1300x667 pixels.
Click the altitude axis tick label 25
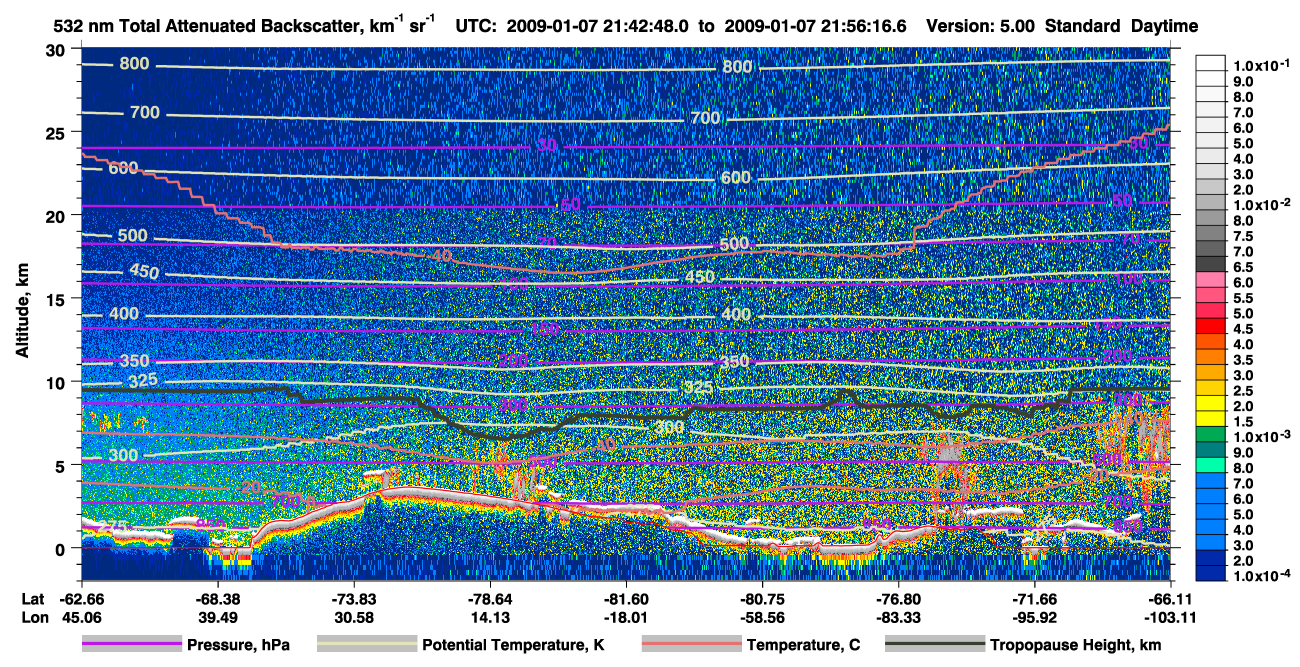point(58,132)
